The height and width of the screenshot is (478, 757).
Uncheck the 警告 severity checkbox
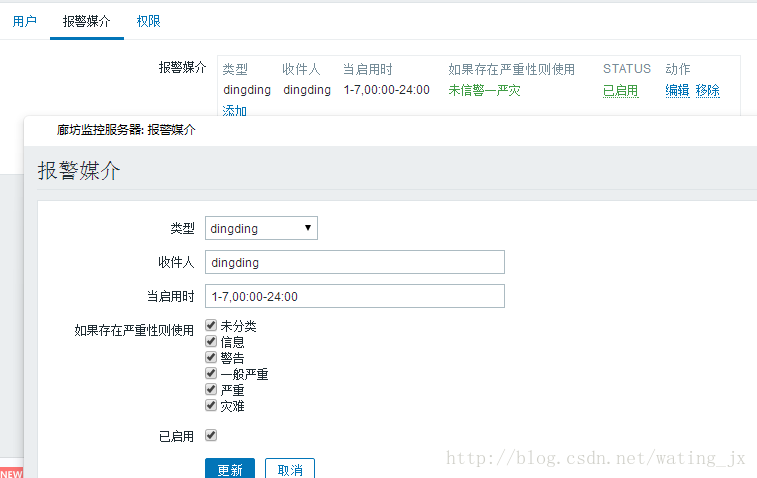click(211, 357)
